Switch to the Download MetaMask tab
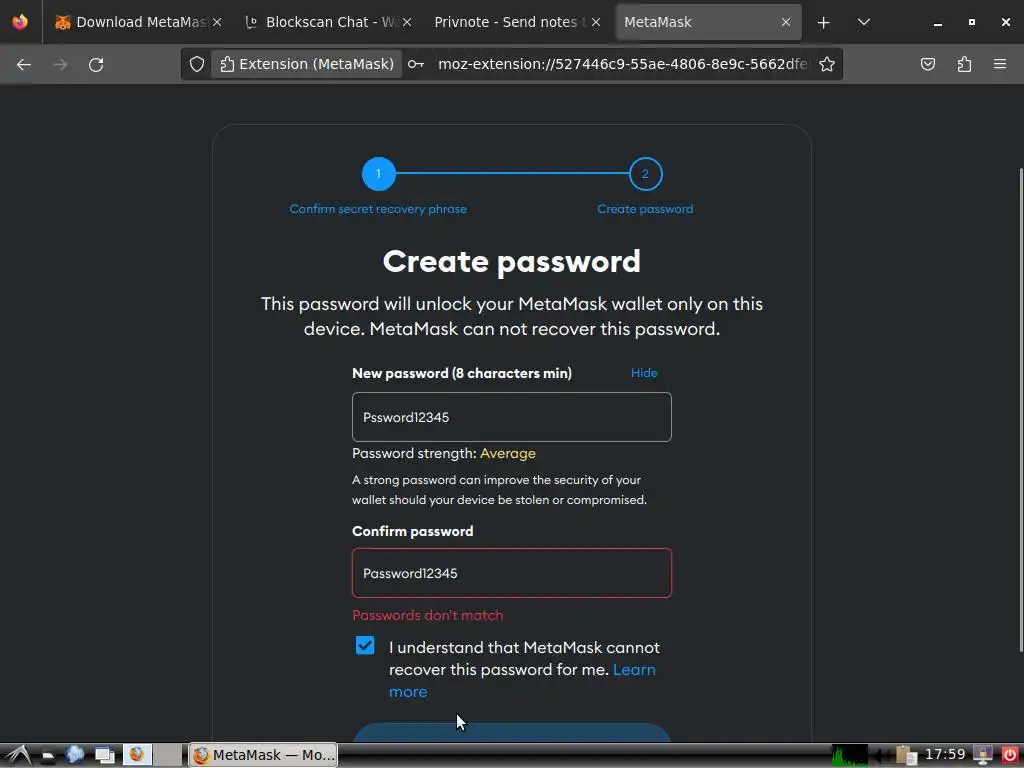Image resolution: width=1024 pixels, height=768 pixels. pos(138,22)
